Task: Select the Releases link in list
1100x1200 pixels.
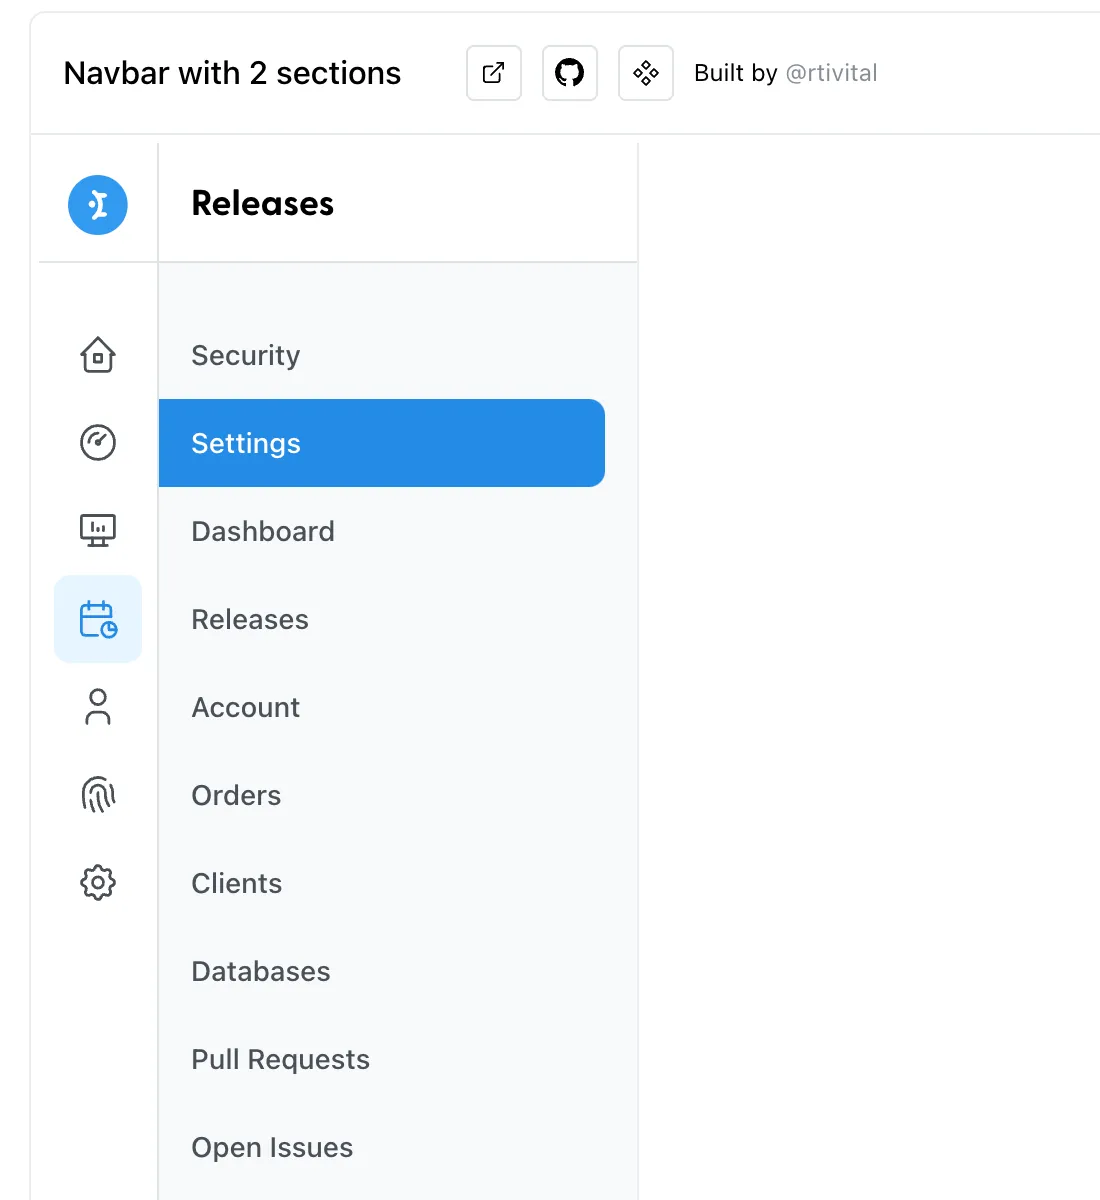Action: (250, 620)
